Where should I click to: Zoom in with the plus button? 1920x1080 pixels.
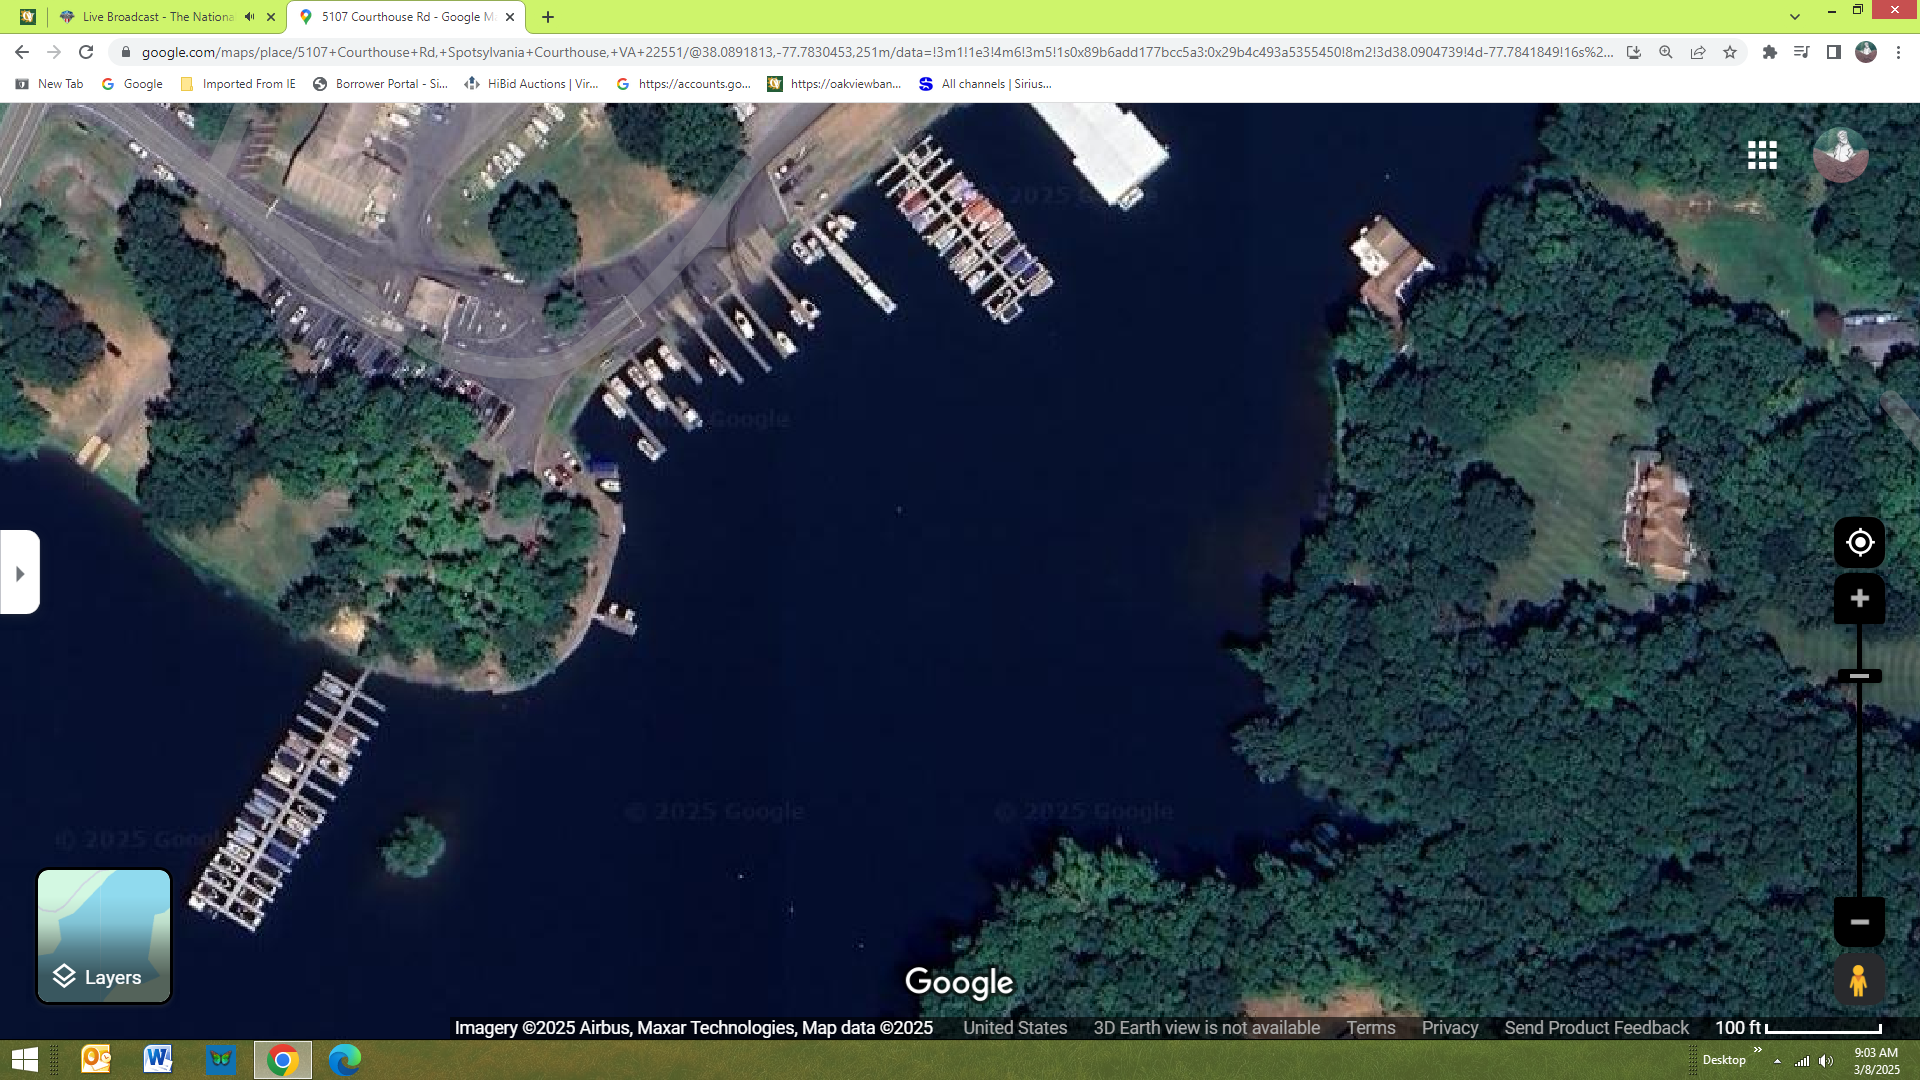pos(1859,598)
